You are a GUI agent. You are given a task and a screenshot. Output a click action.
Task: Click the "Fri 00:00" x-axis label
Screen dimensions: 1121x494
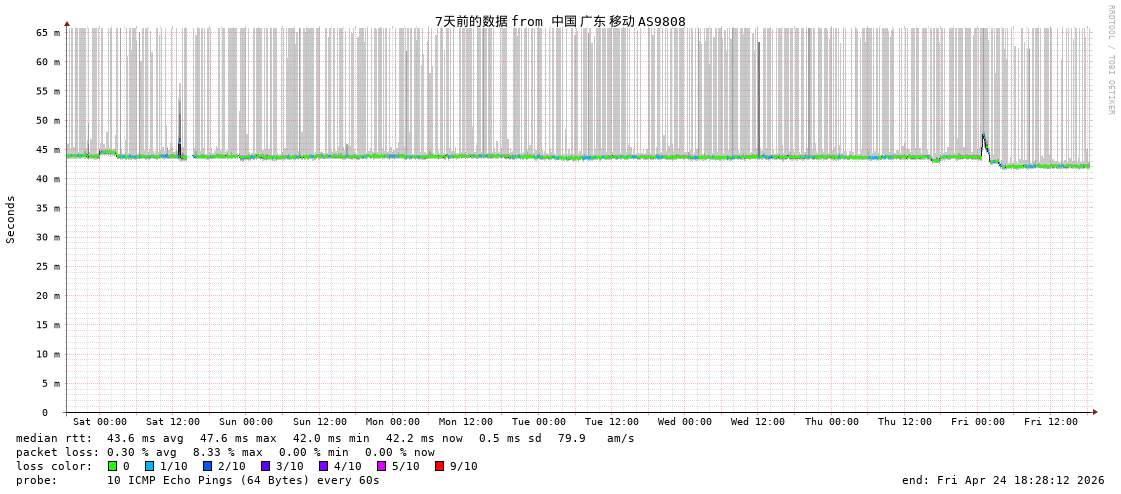977,422
